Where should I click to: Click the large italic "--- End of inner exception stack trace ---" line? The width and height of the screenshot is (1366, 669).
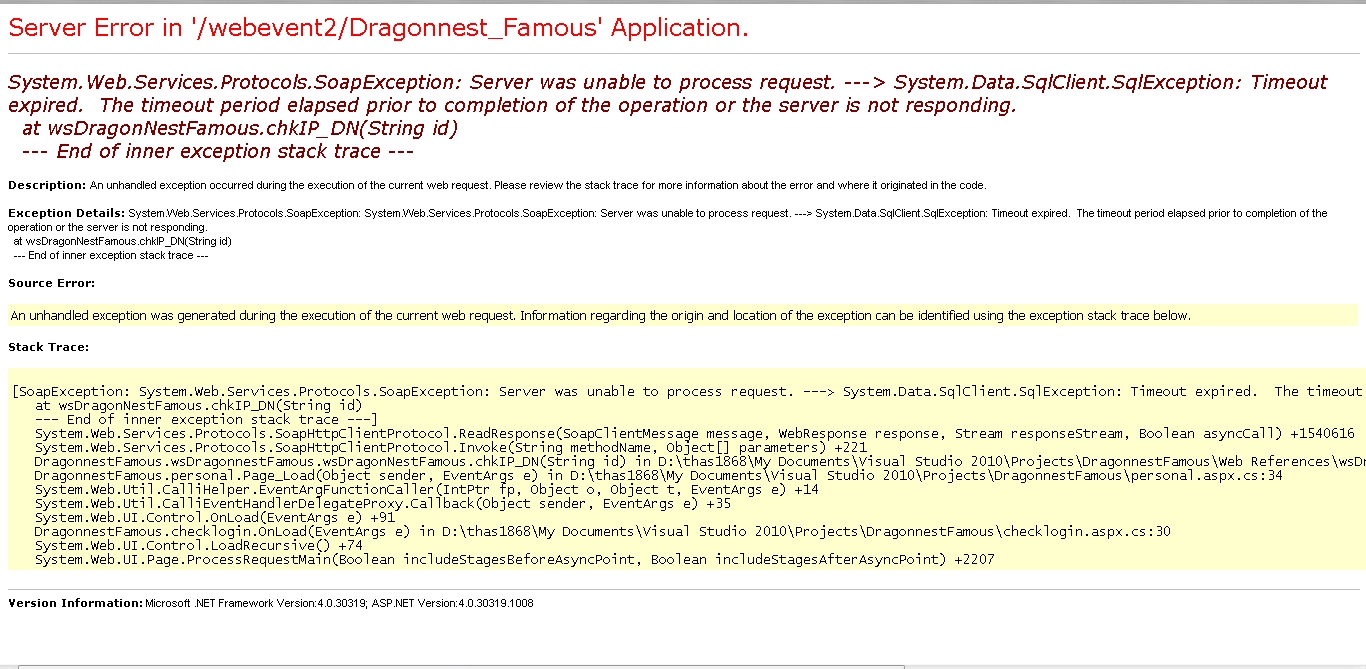[x=217, y=151]
